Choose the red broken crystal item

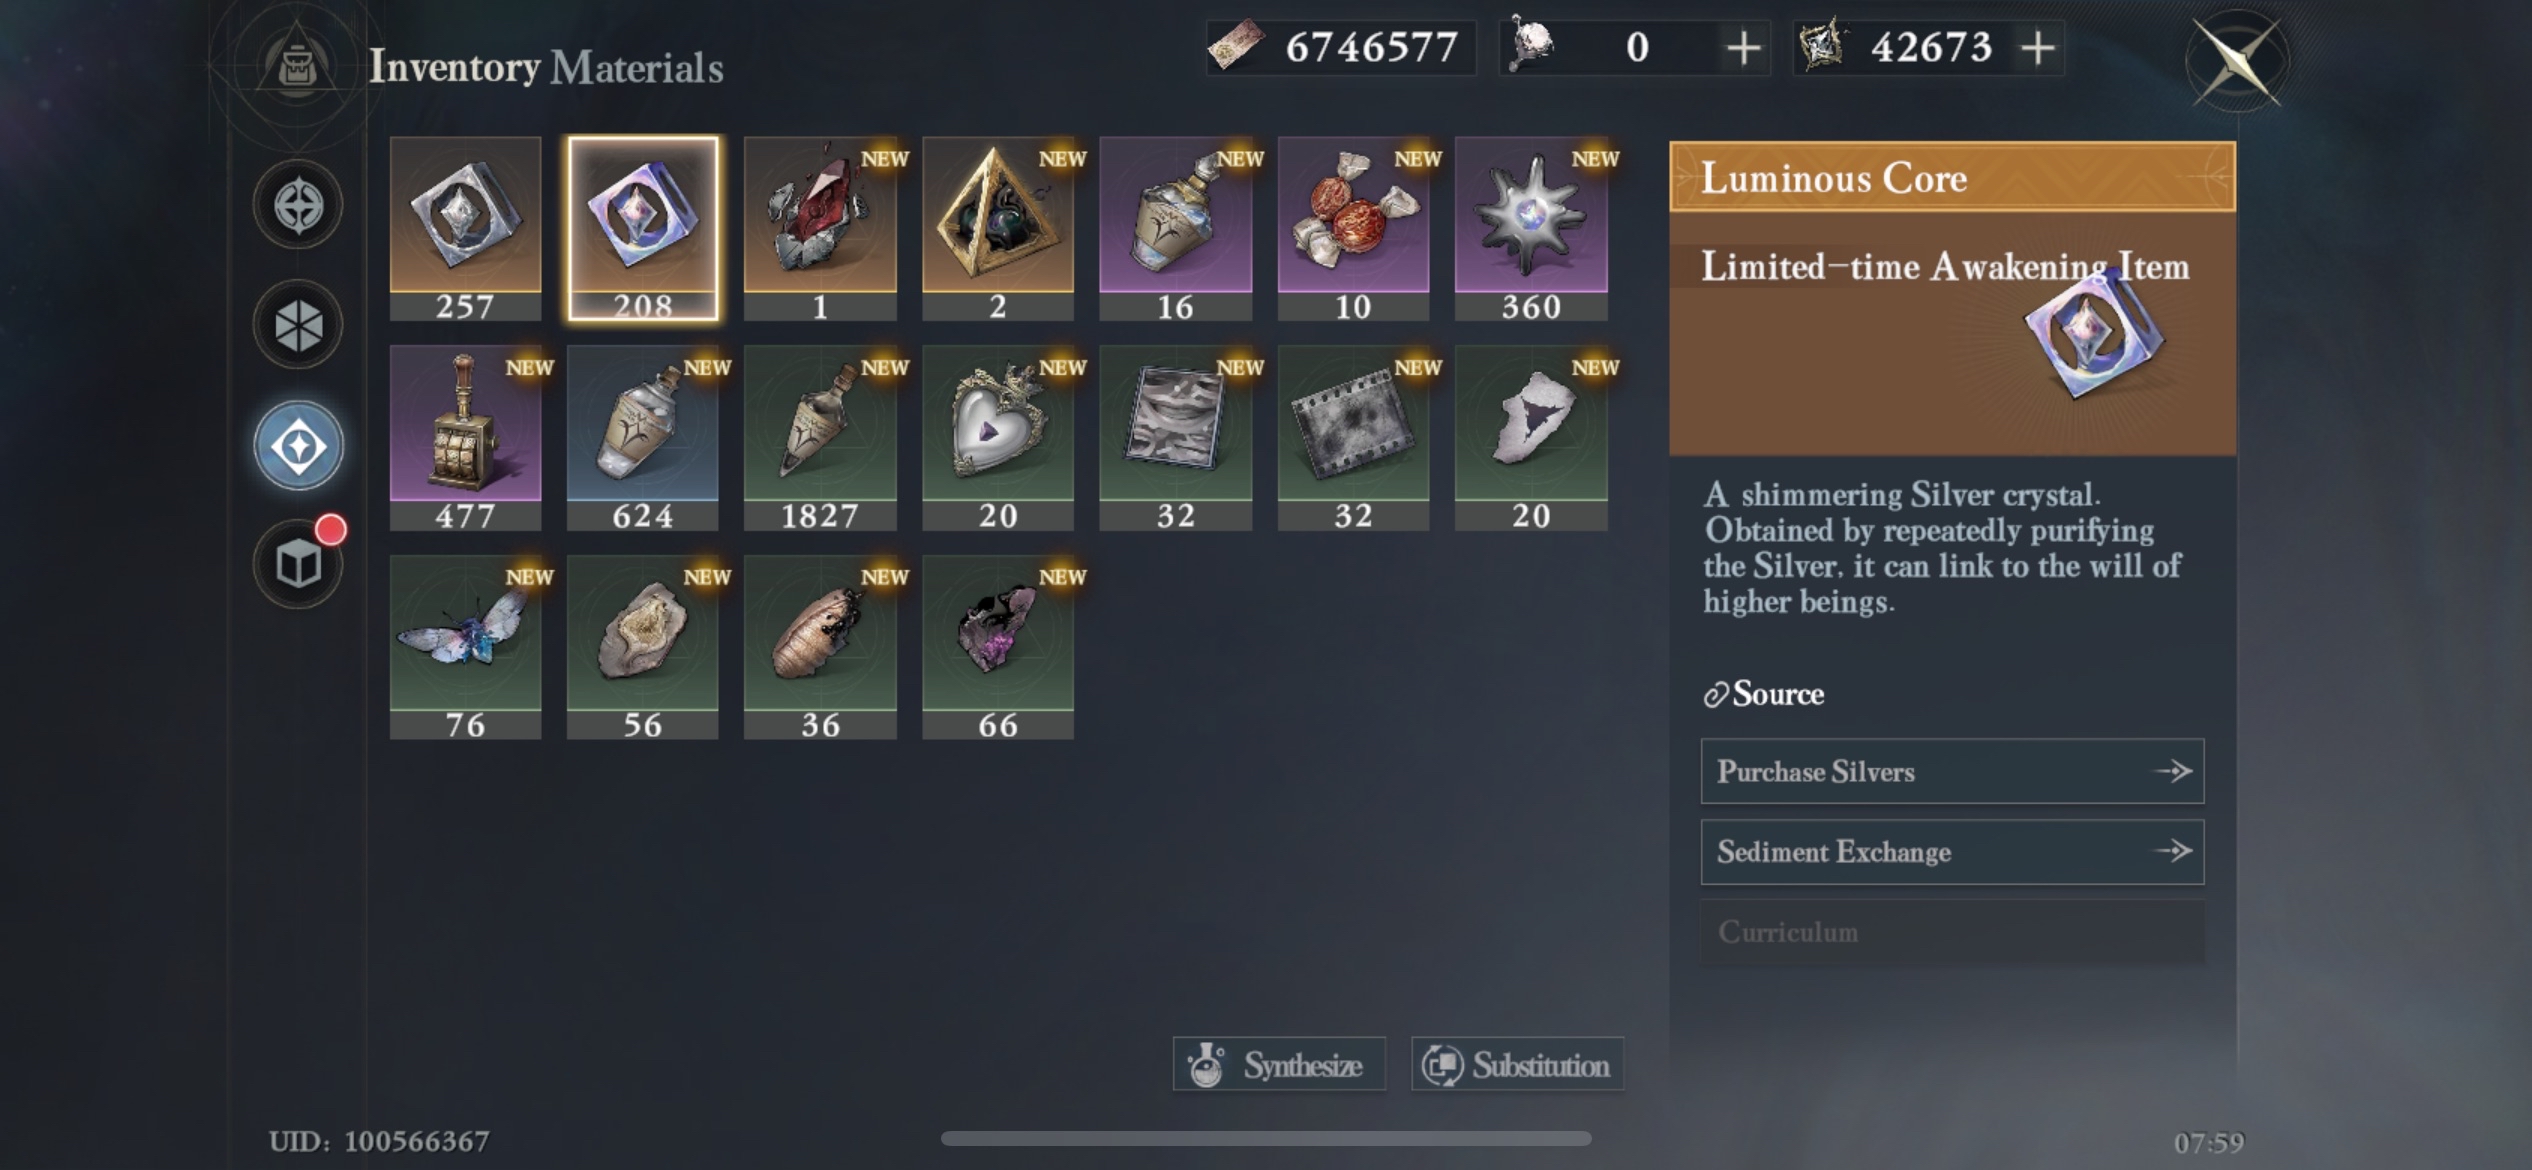pyautogui.click(x=820, y=228)
